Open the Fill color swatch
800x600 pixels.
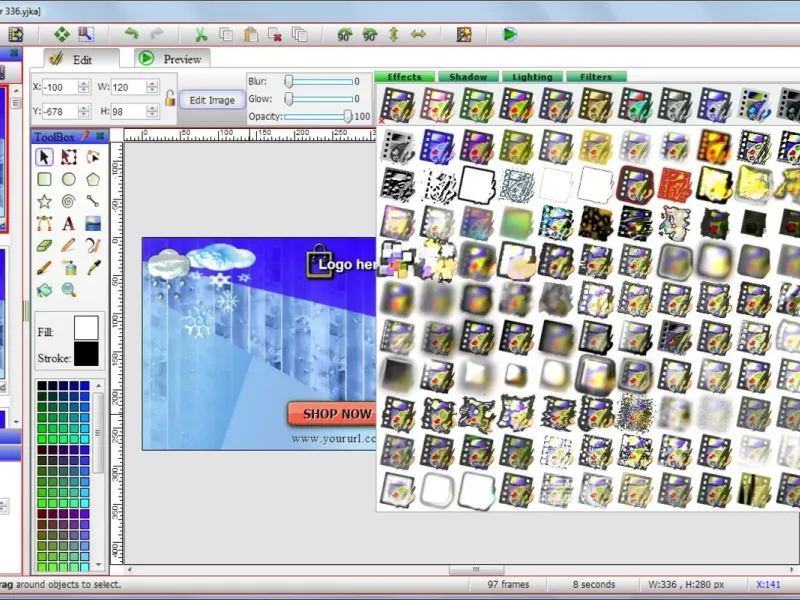(86, 328)
